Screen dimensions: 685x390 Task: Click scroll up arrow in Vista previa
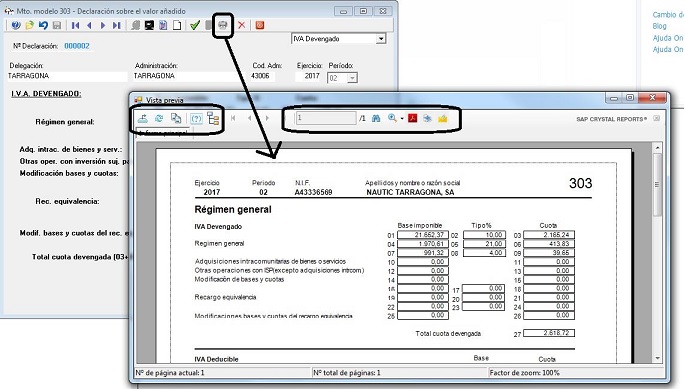(657, 148)
